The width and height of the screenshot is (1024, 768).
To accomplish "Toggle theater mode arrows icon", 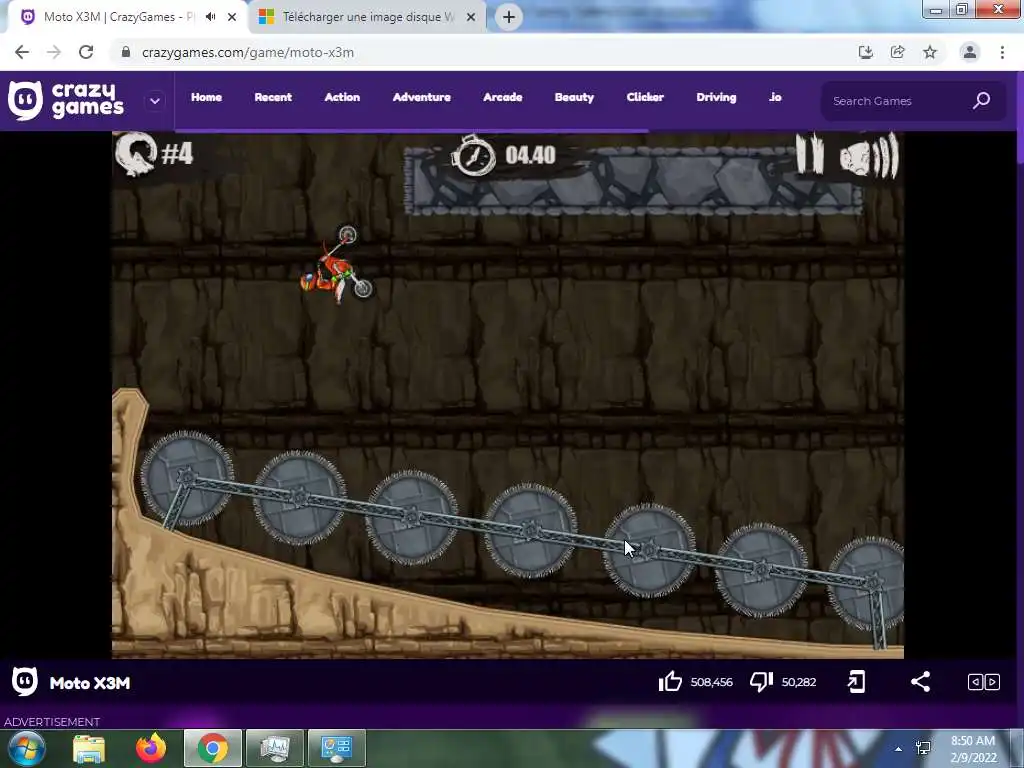I will point(984,682).
